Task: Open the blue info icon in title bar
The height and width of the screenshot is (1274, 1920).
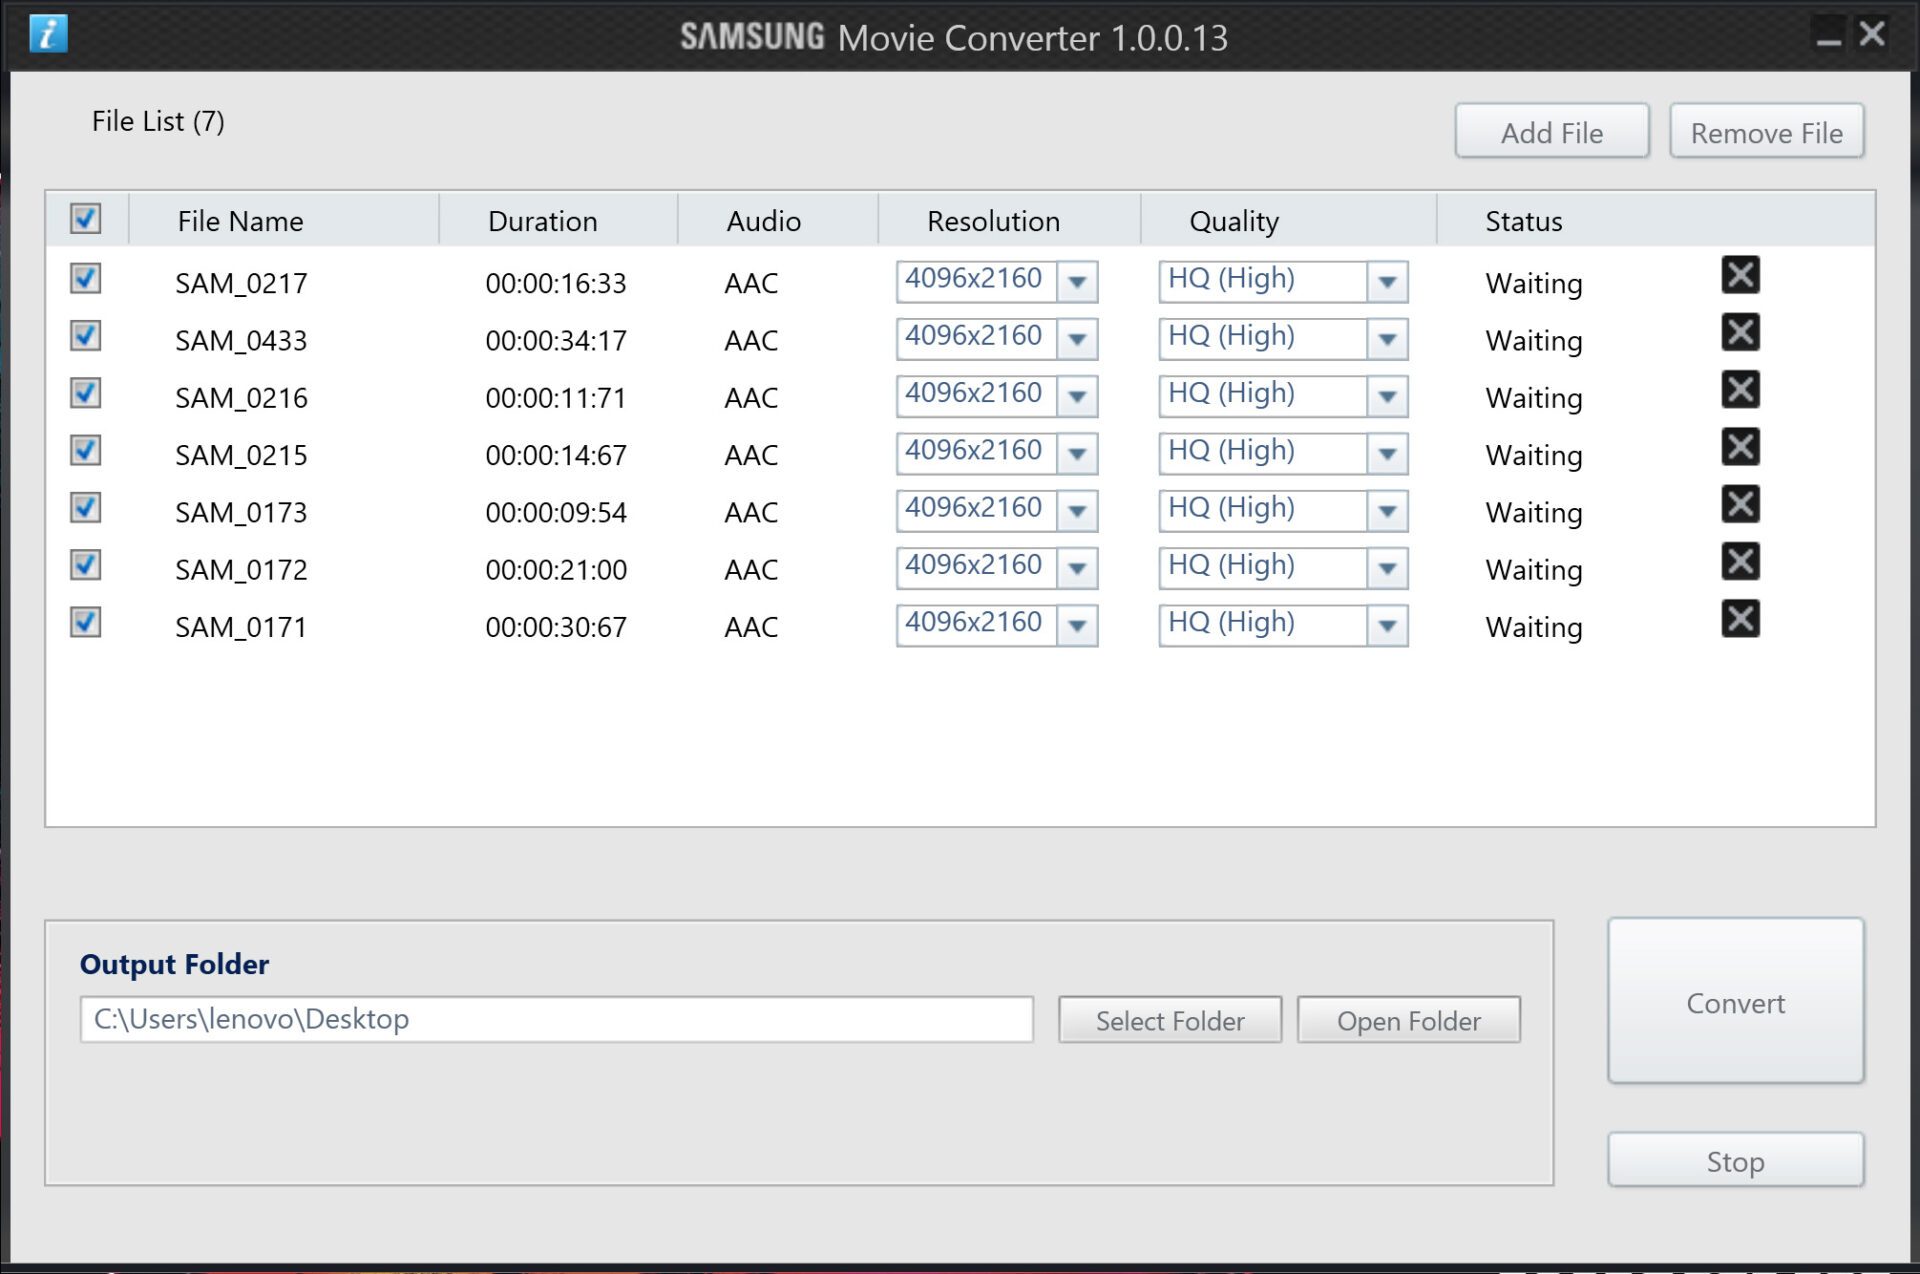Action: (x=48, y=34)
